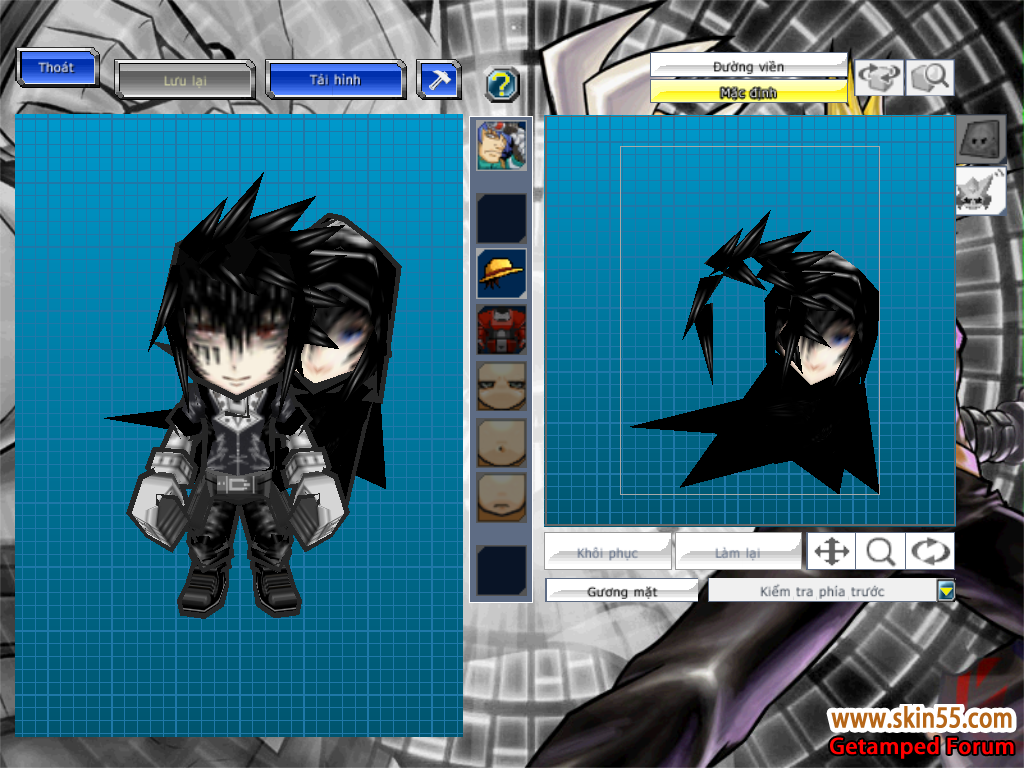The width and height of the screenshot is (1024, 768).
Task: Select the spiky hair face icon
Action: [980, 191]
